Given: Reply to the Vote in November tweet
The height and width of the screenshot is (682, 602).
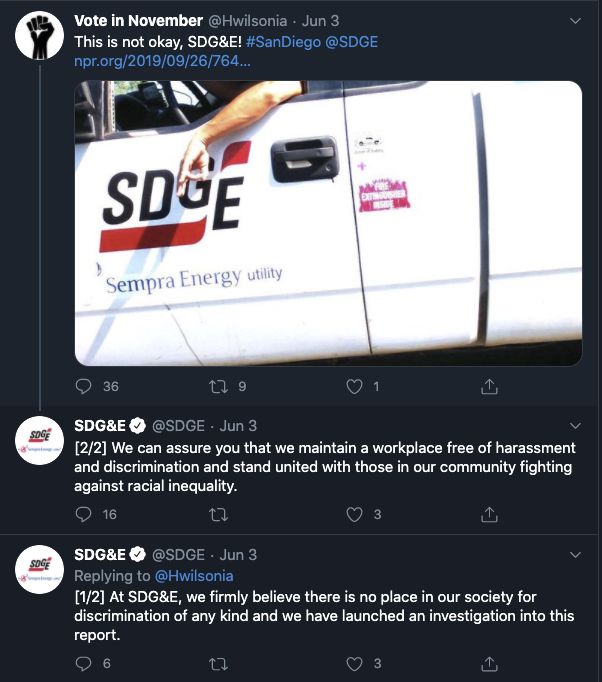Looking at the screenshot, I should coord(83,386).
